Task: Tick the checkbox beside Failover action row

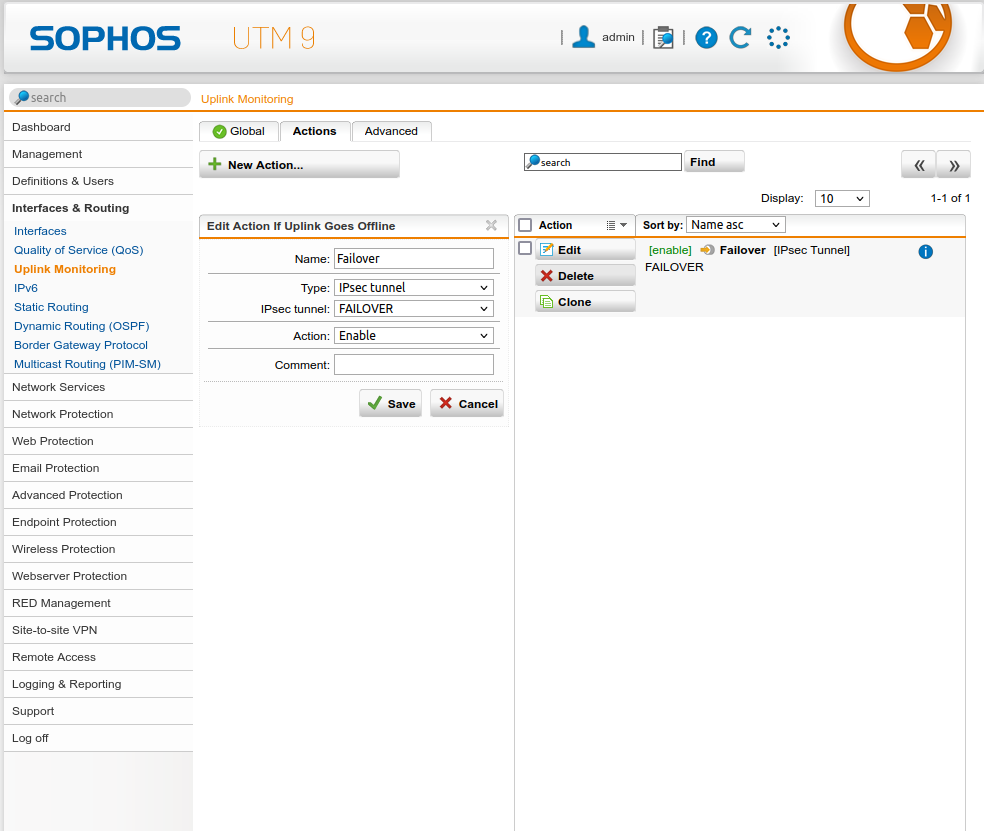Action: coord(525,249)
